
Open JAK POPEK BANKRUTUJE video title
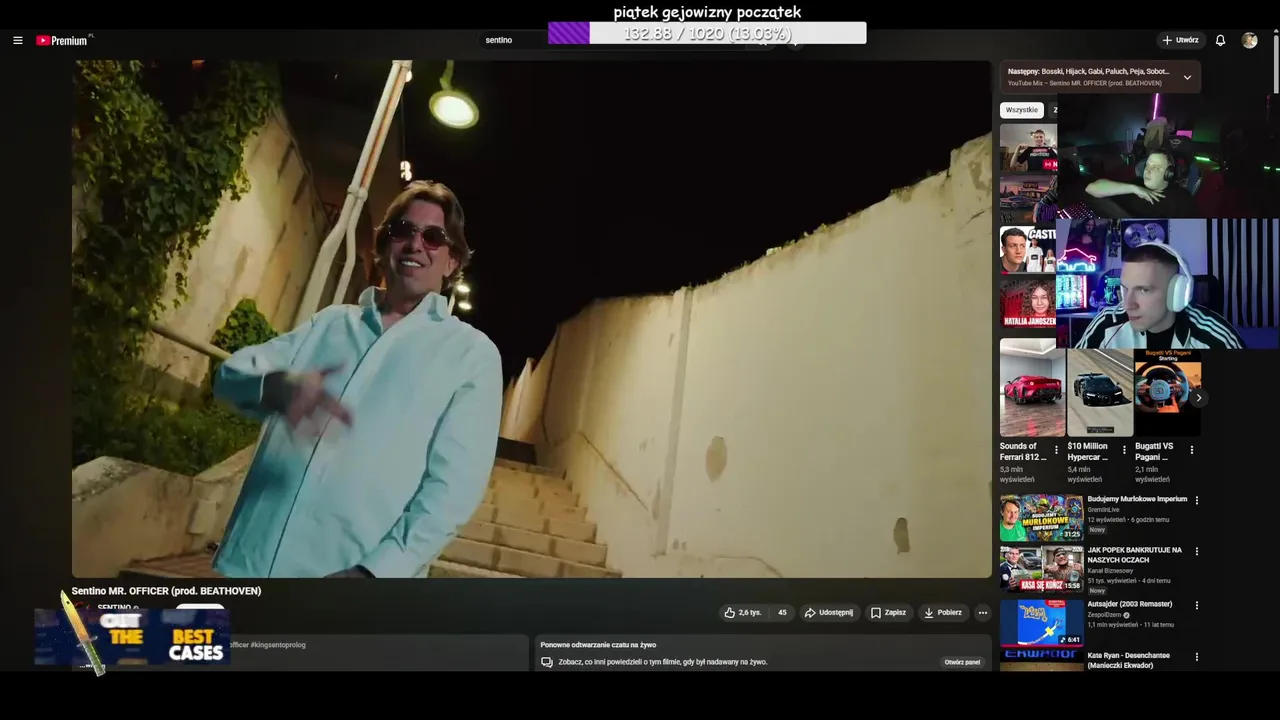pyautogui.click(x=1134, y=555)
